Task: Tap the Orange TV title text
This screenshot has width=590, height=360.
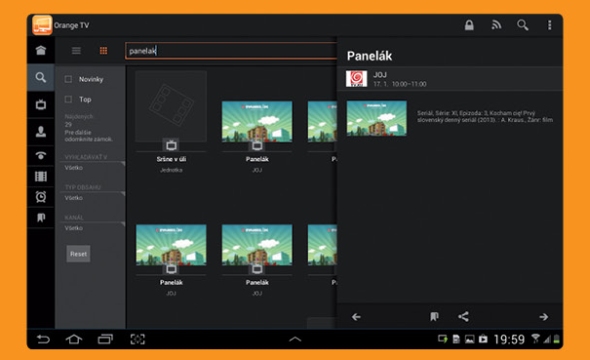Action: click(71, 25)
